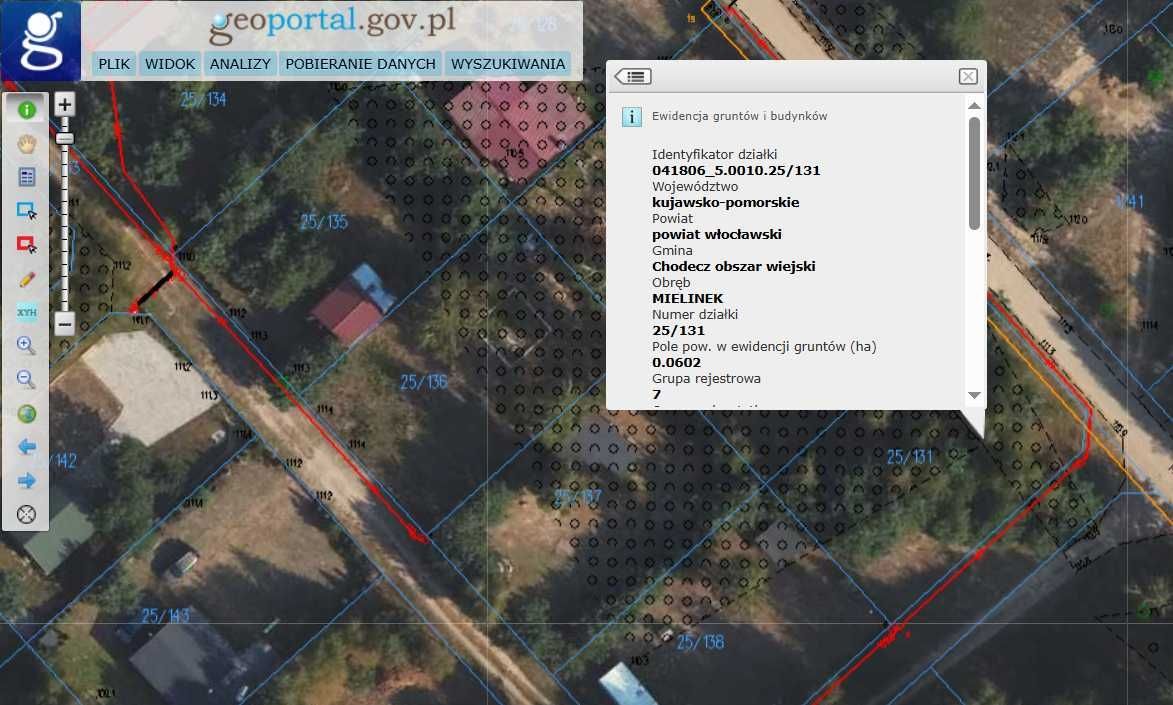Click Chodecz obszar wiejski value
The width and height of the screenshot is (1173, 705).
pyautogui.click(x=734, y=266)
